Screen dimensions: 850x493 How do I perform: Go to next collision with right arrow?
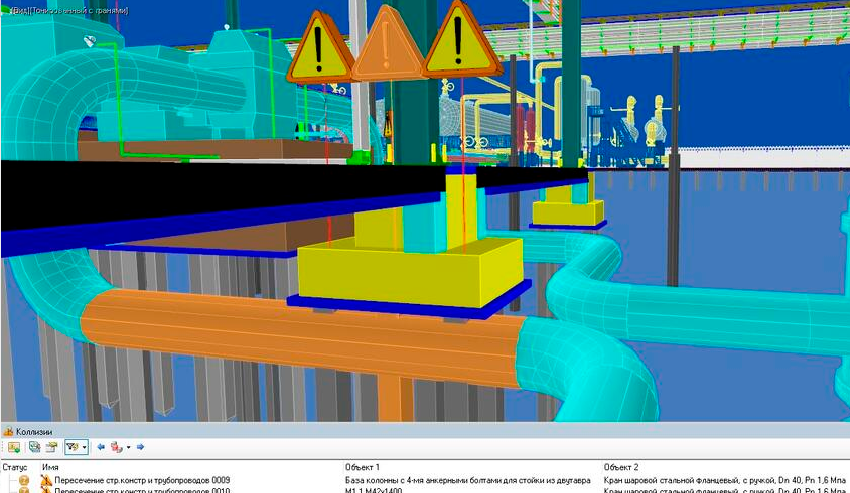coord(141,447)
